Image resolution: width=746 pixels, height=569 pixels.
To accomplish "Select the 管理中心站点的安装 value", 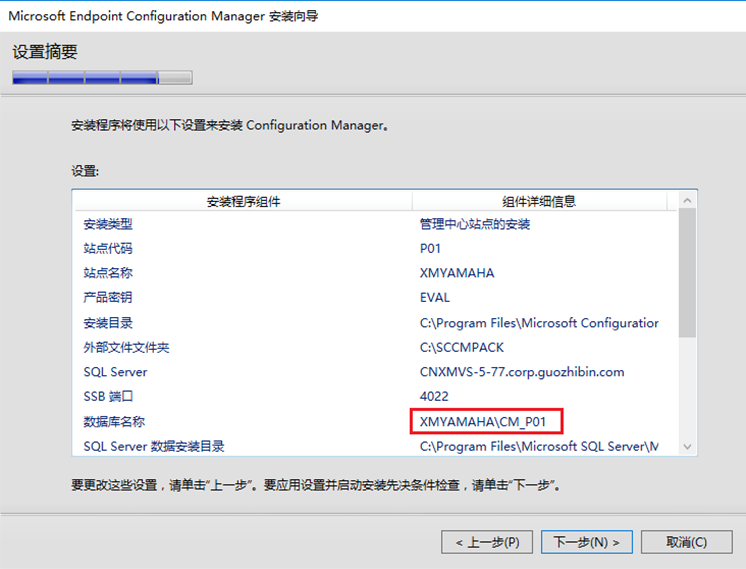I will pyautogui.click(x=475, y=224).
